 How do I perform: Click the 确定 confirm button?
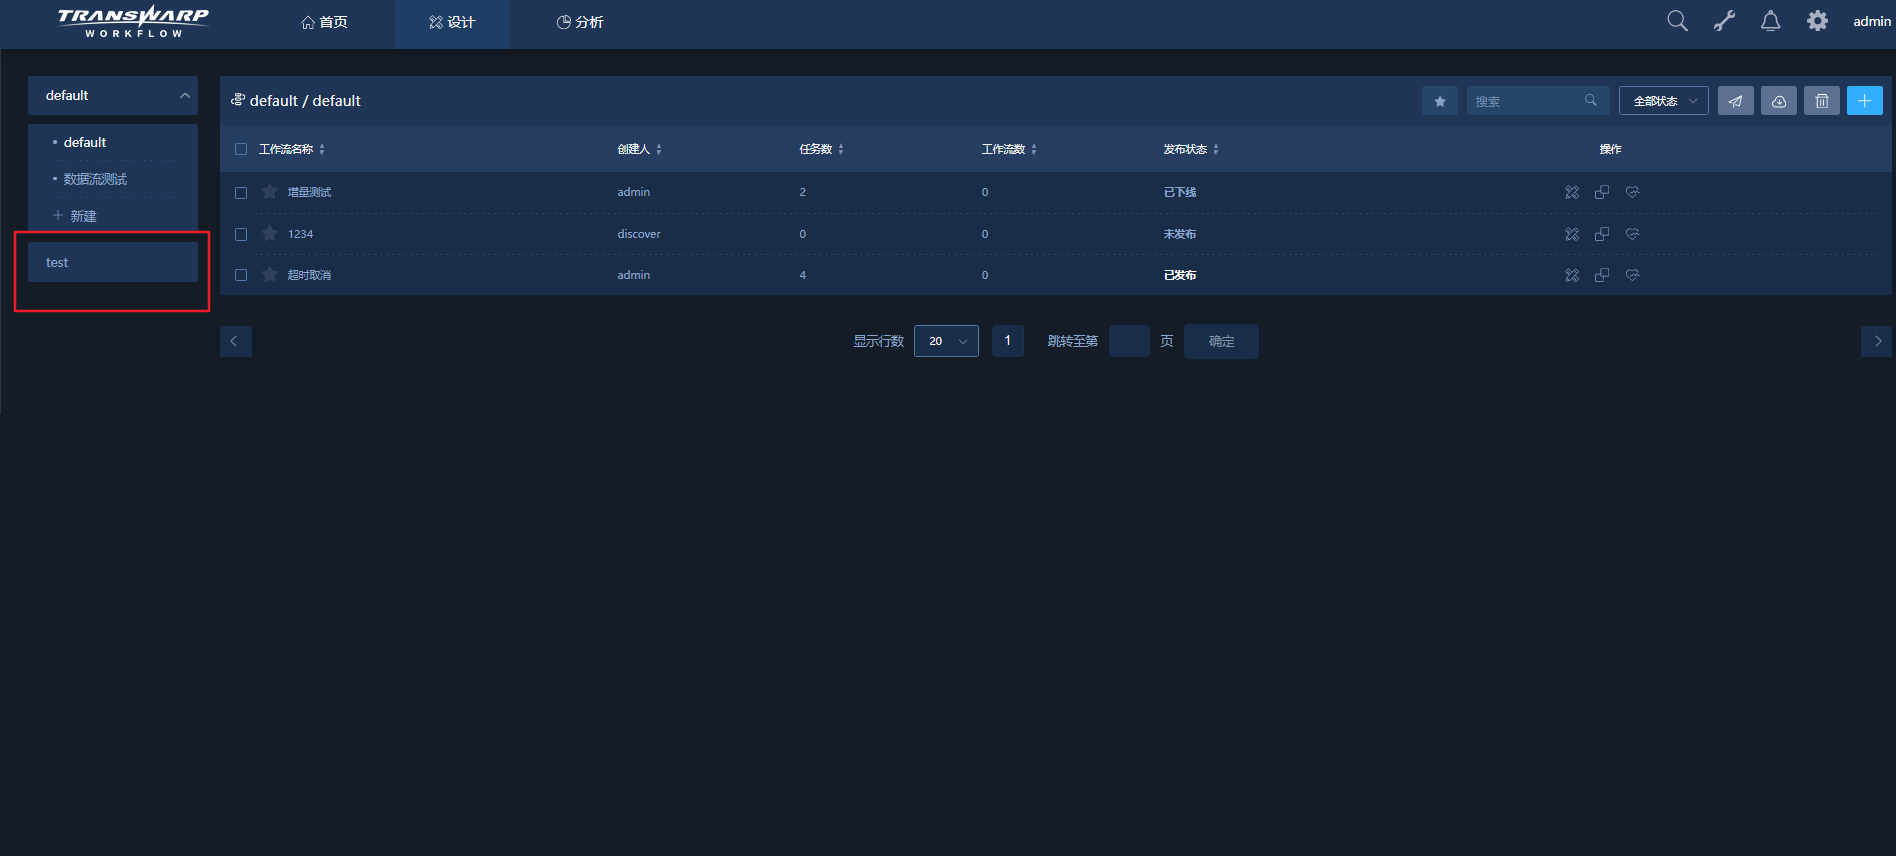click(1220, 341)
